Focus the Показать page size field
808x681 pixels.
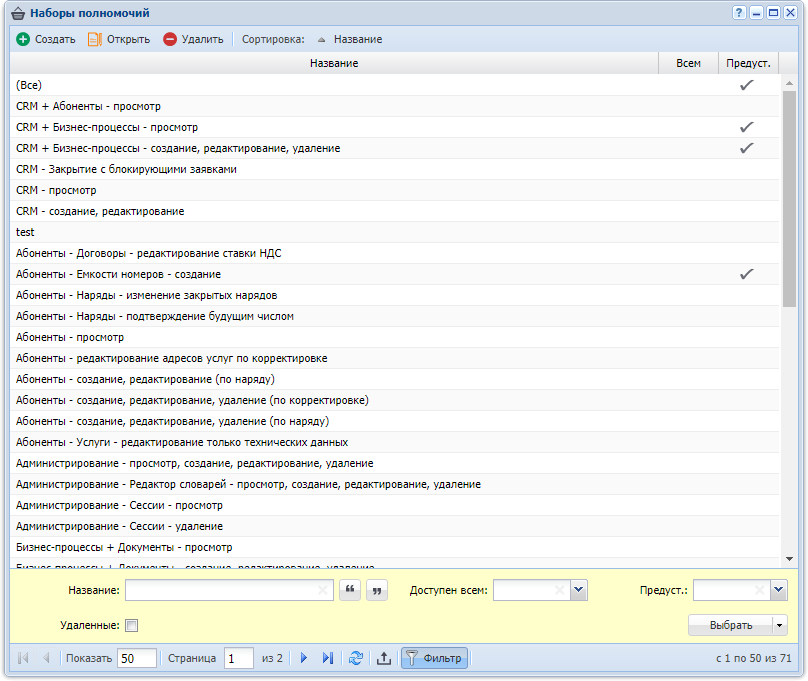point(137,658)
